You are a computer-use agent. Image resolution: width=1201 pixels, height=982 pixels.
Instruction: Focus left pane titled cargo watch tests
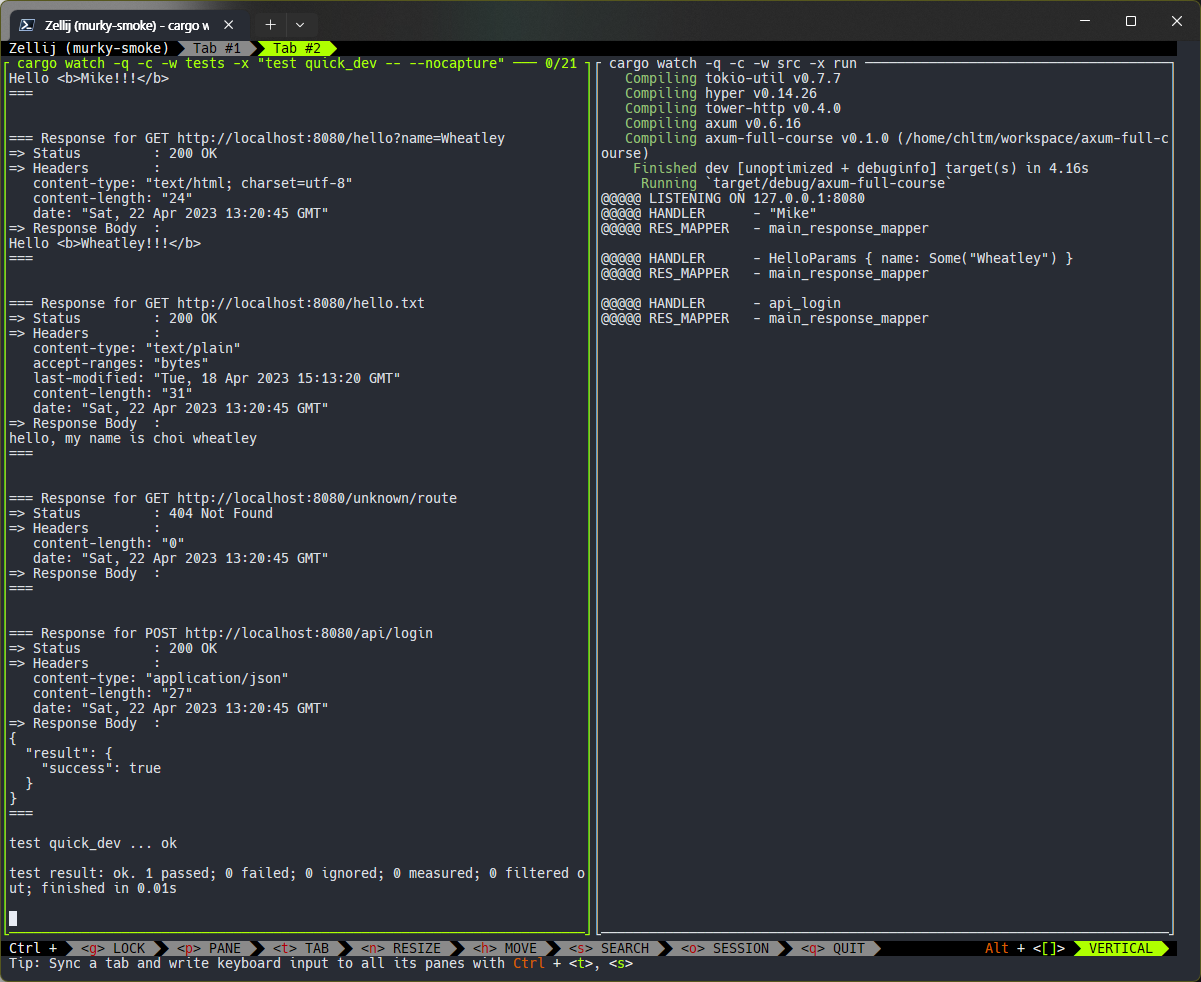click(261, 63)
